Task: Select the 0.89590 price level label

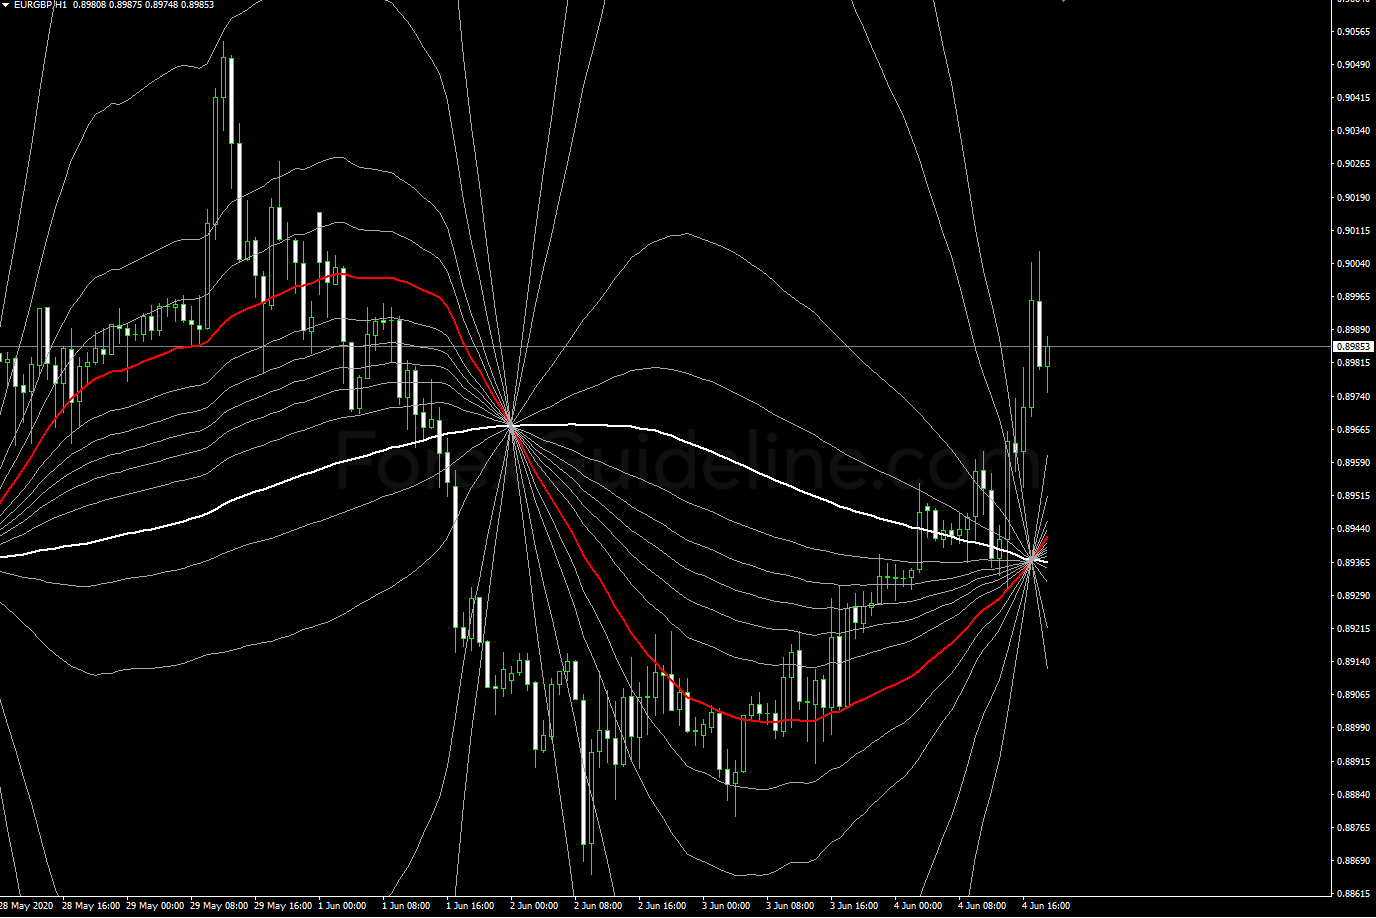Action: pyautogui.click(x=1354, y=463)
